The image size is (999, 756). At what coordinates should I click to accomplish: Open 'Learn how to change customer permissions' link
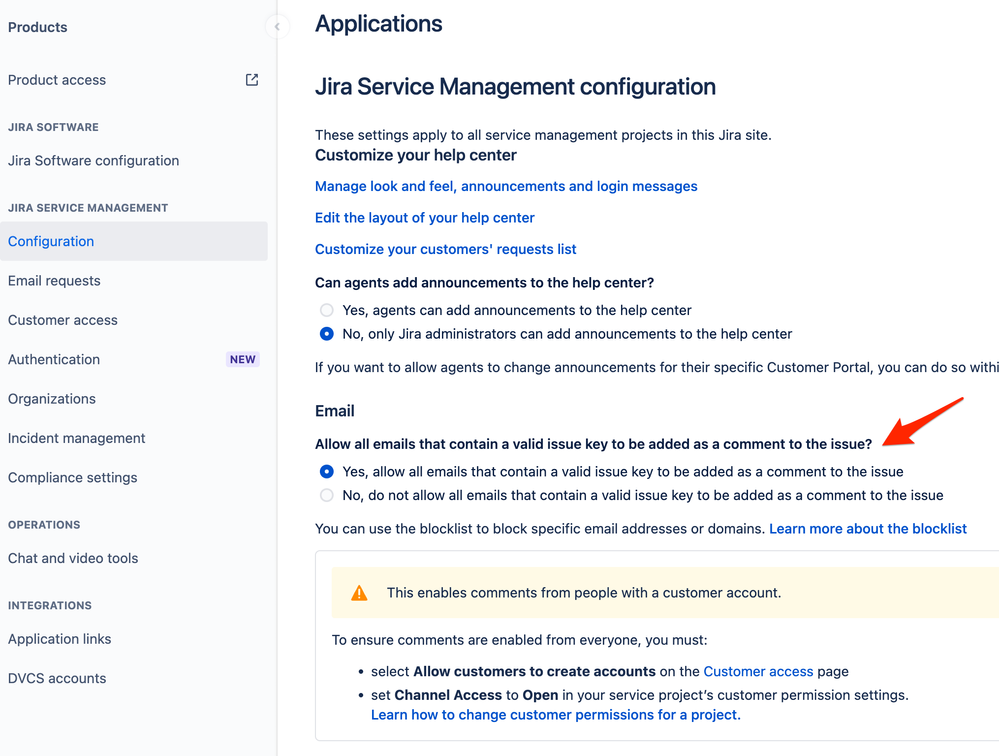pyautogui.click(x=555, y=715)
